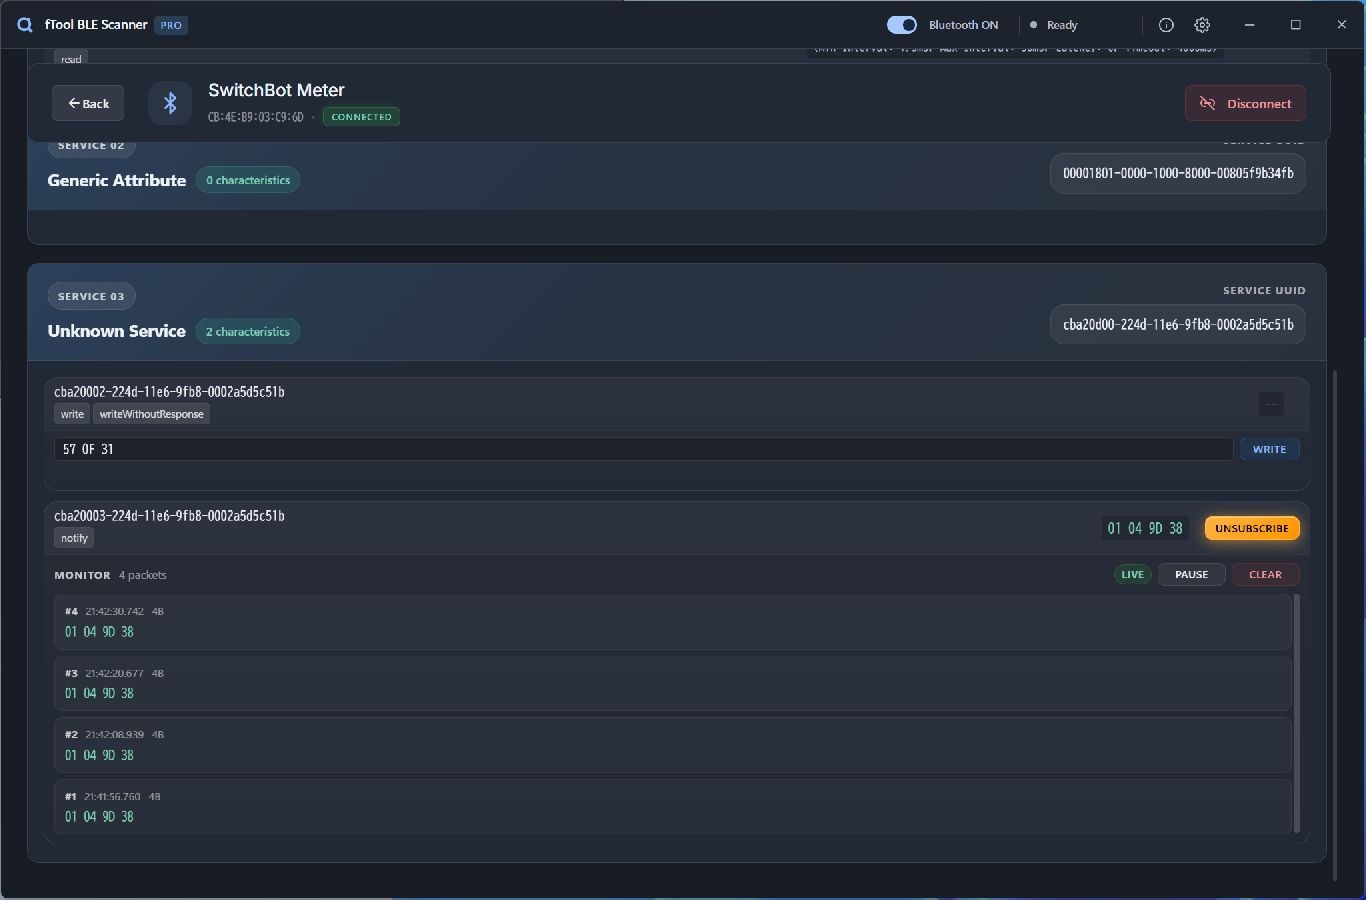Click the 'notify' property tag
Screen dimensions: 1366x900
point(74,538)
